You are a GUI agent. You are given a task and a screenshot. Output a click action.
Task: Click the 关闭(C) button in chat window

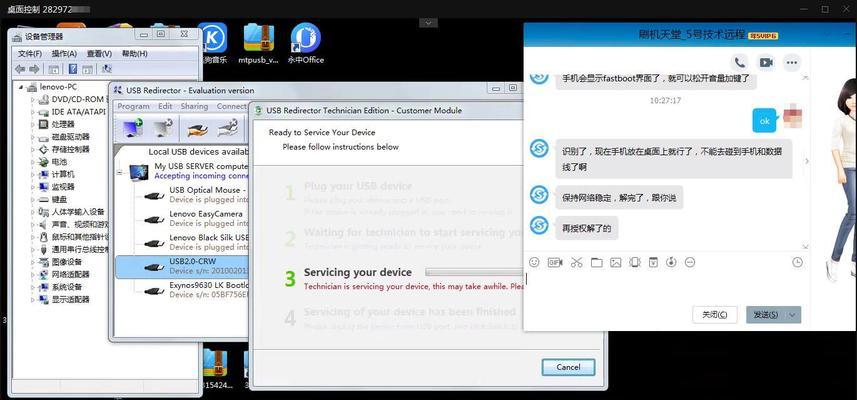click(714, 315)
